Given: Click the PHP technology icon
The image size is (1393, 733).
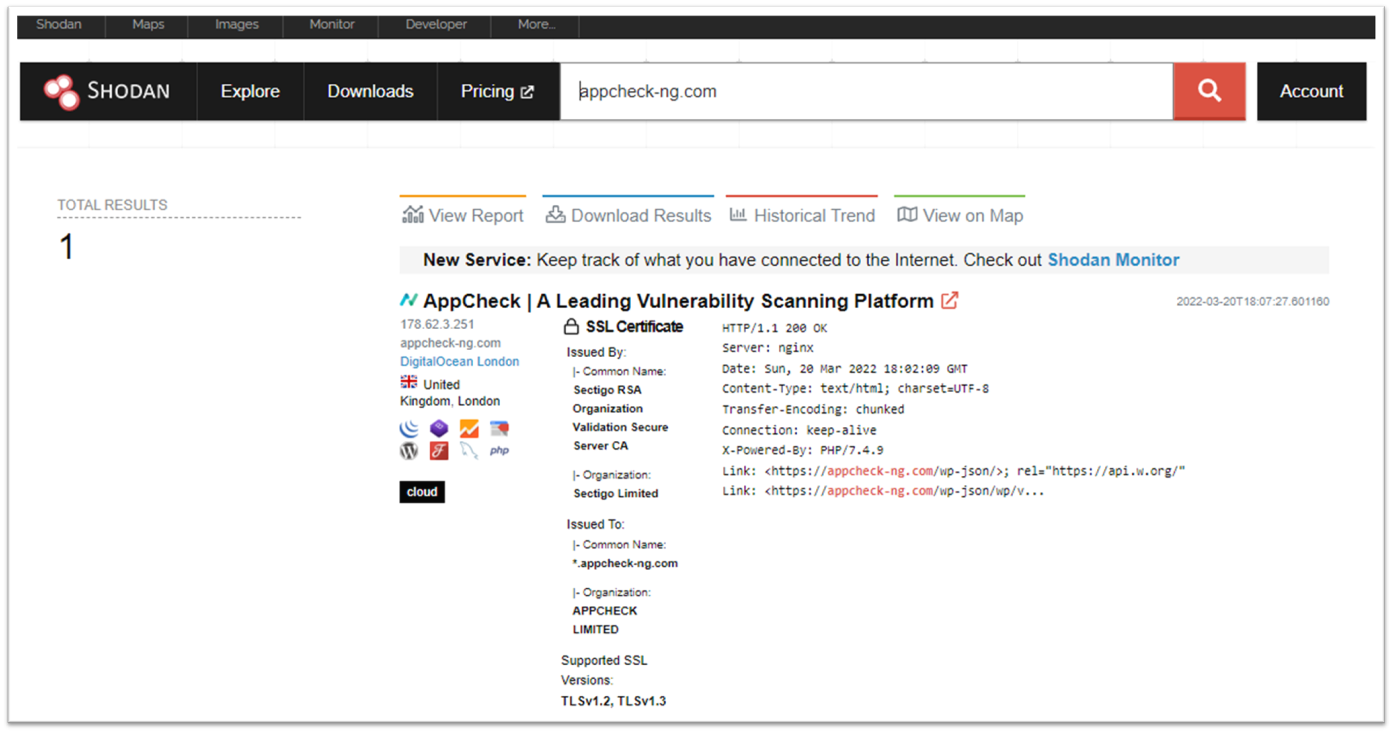Looking at the screenshot, I should tap(499, 451).
